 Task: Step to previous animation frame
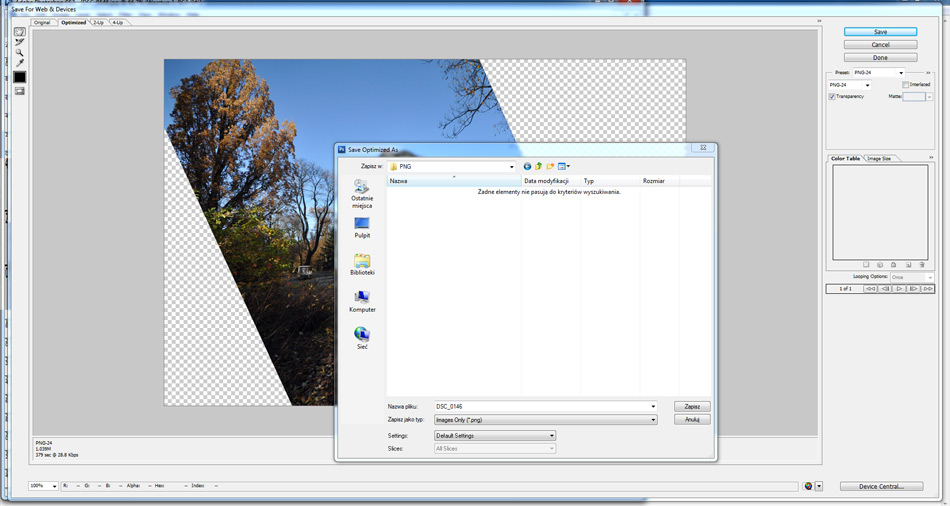(x=885, y=289)
